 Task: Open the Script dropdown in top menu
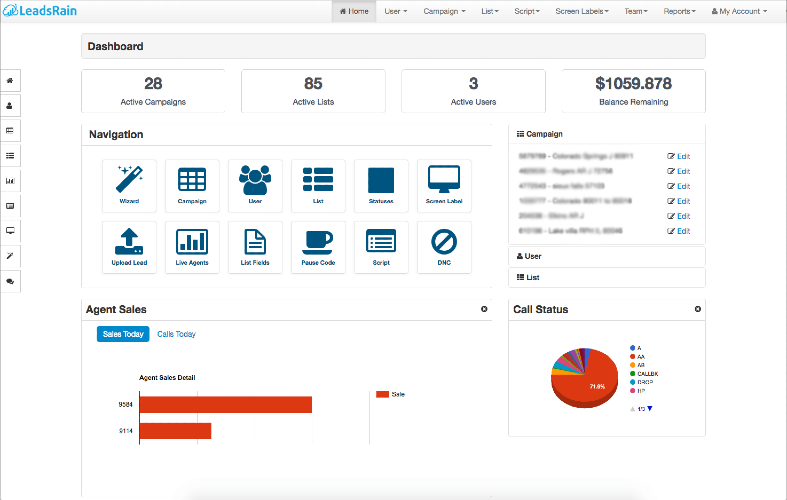pos(527,11)
